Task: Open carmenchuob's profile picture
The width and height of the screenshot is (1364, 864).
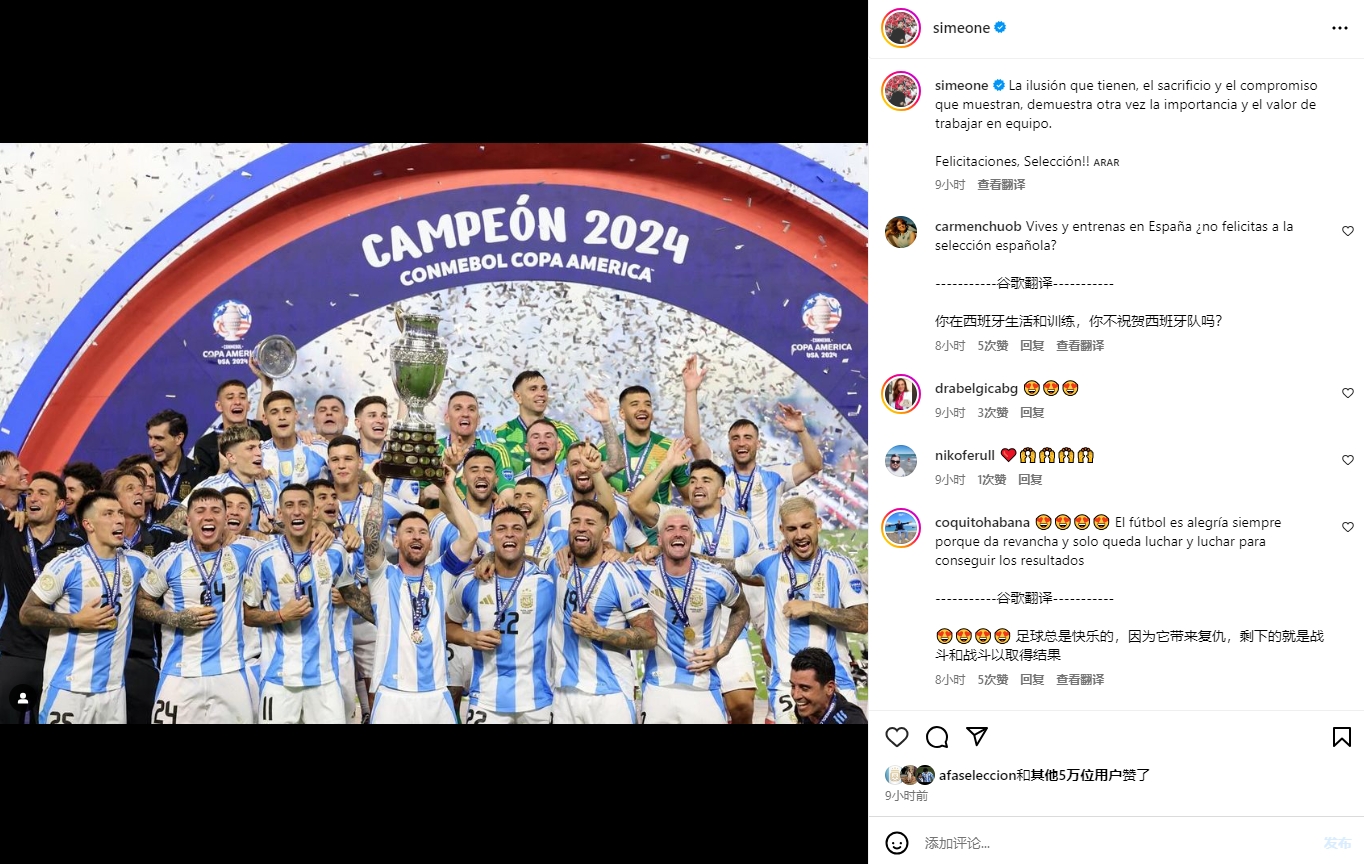Action: pos(901,231)
